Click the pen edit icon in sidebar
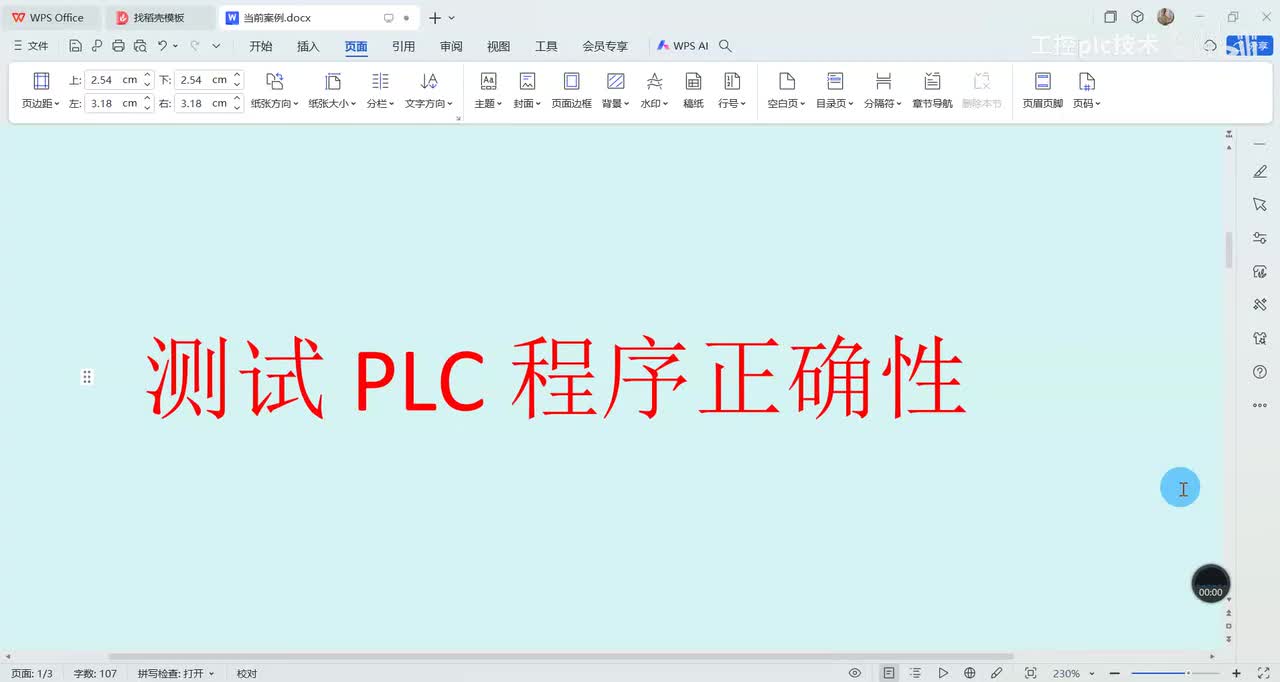Viewport: 1280px width, 682px height. (1260, 172)
